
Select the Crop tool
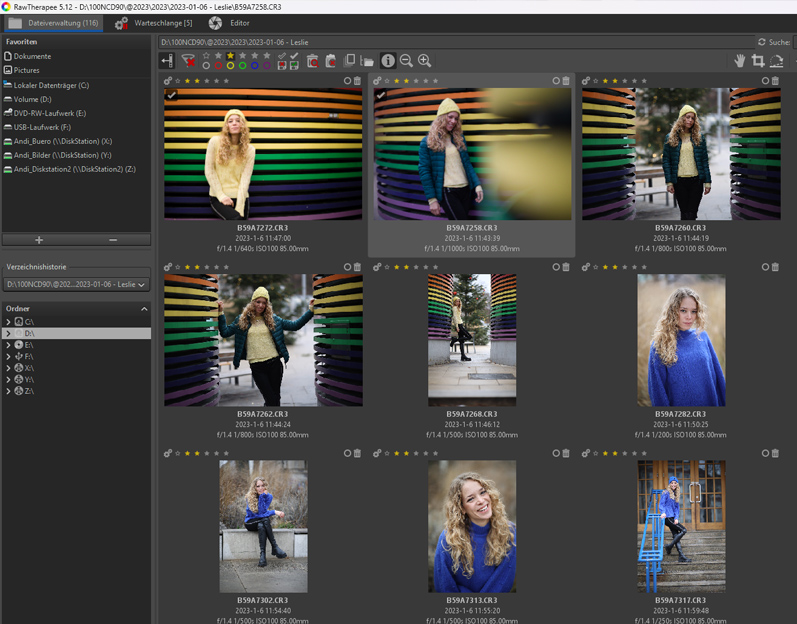[758, 61]
